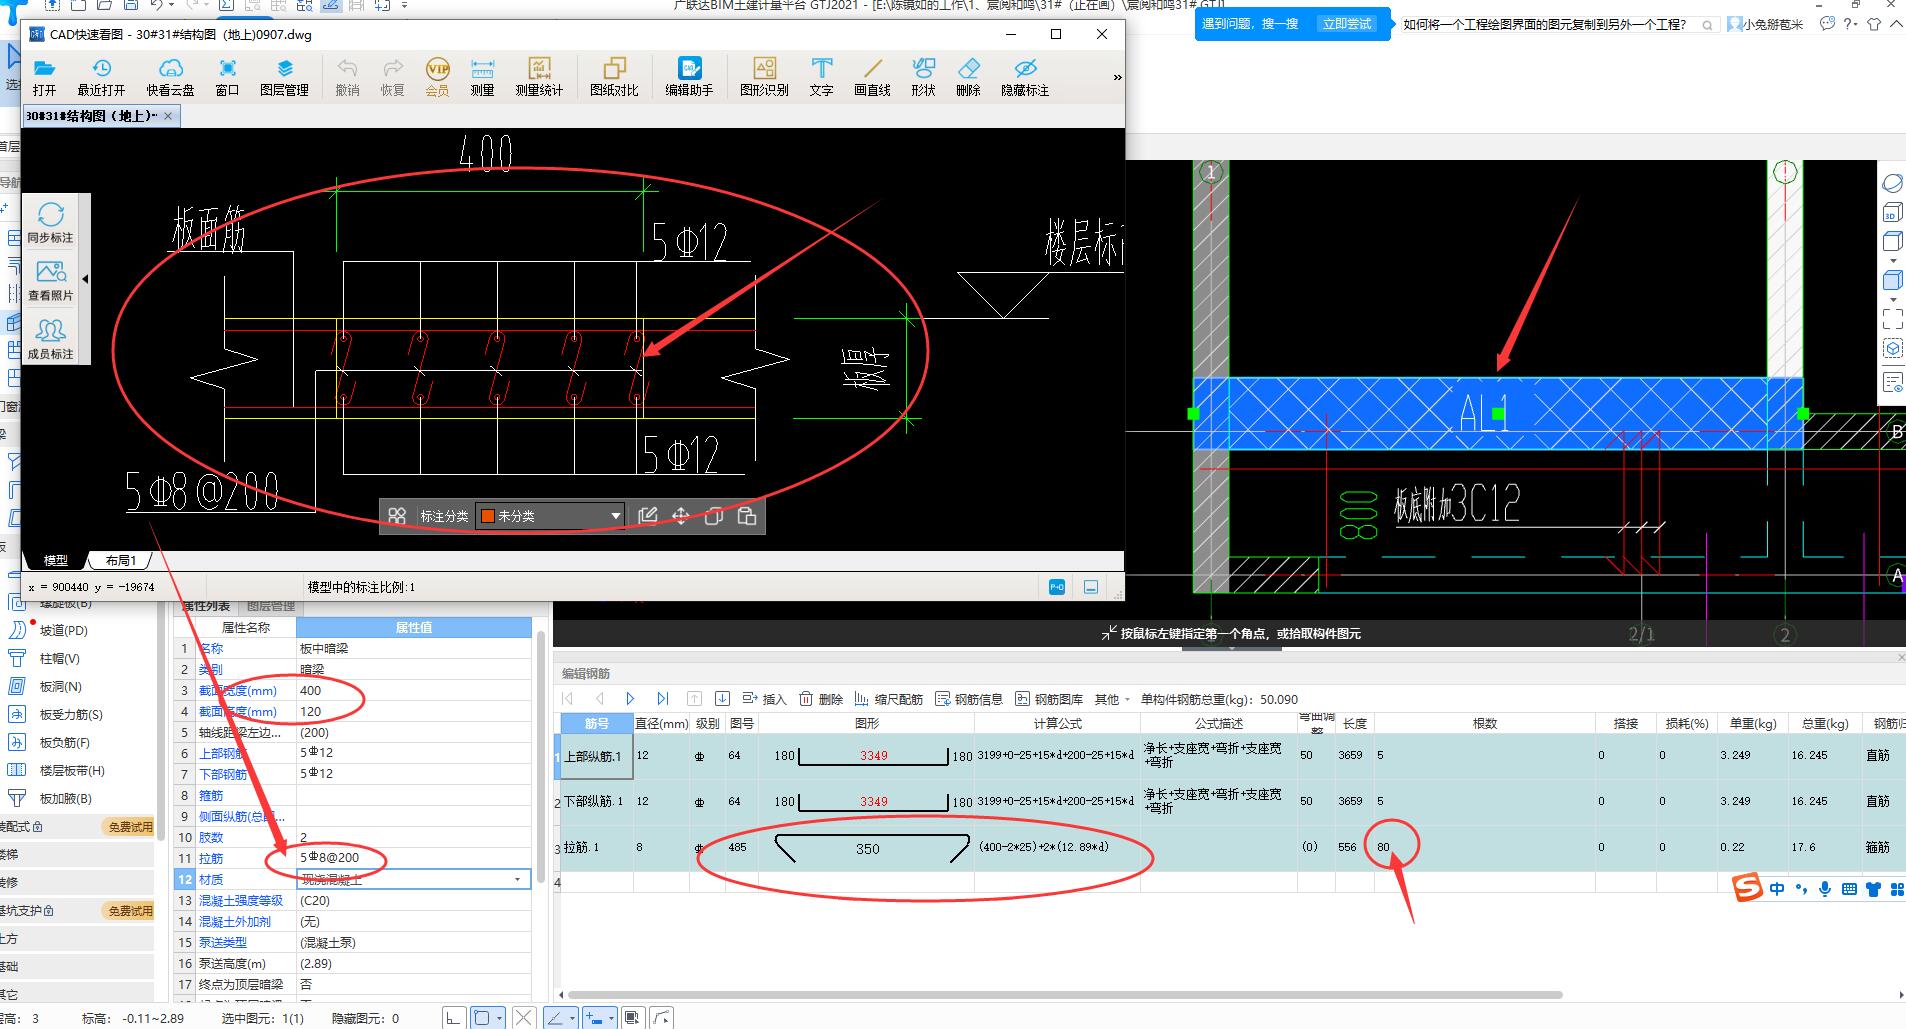
Task: Click the move icon in annotation bar
Action: click(x=681, y=516)
